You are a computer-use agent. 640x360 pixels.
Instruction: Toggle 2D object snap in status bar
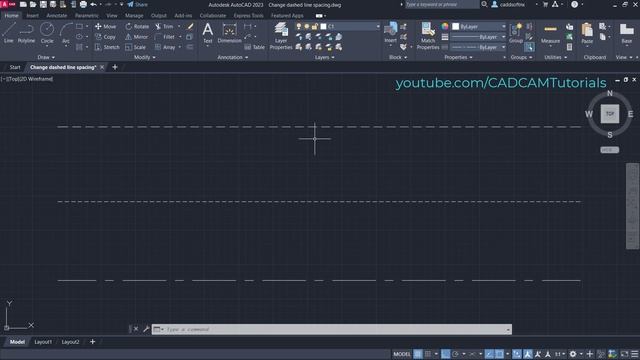[499, 354]
